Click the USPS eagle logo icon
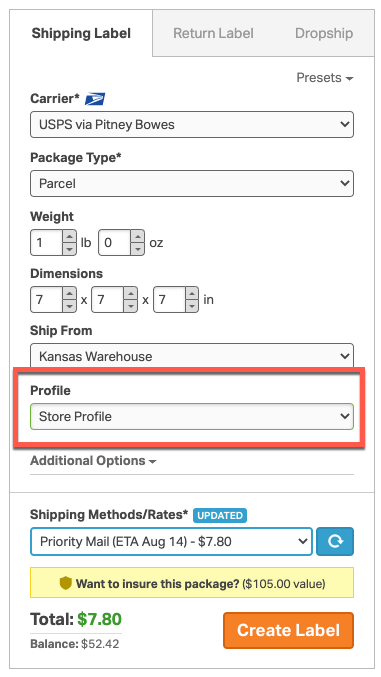 95,99
